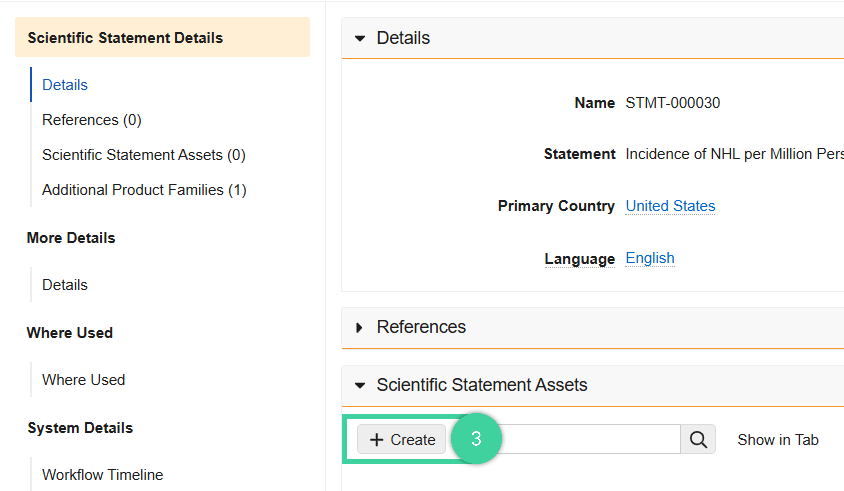
Task: Collapse the Scientific Statement Assets section triangle
Action: (360, 385)
